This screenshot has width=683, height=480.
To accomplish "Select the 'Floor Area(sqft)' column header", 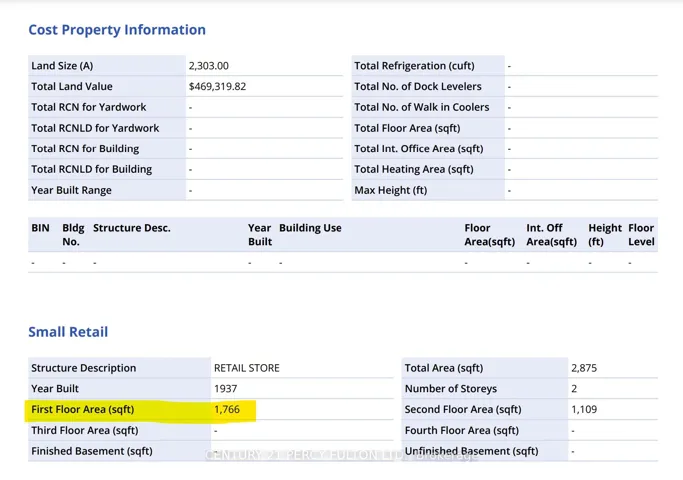I will tap(490, 235).
